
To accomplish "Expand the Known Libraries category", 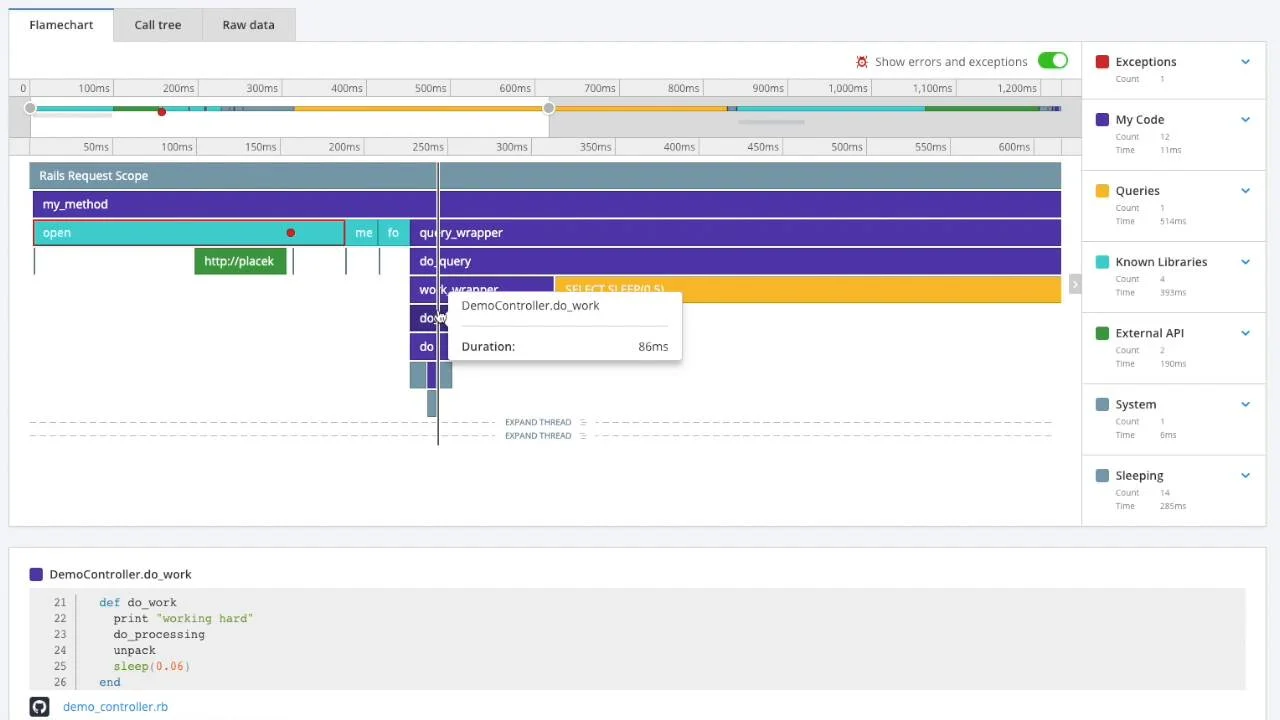I will 1245,262.
